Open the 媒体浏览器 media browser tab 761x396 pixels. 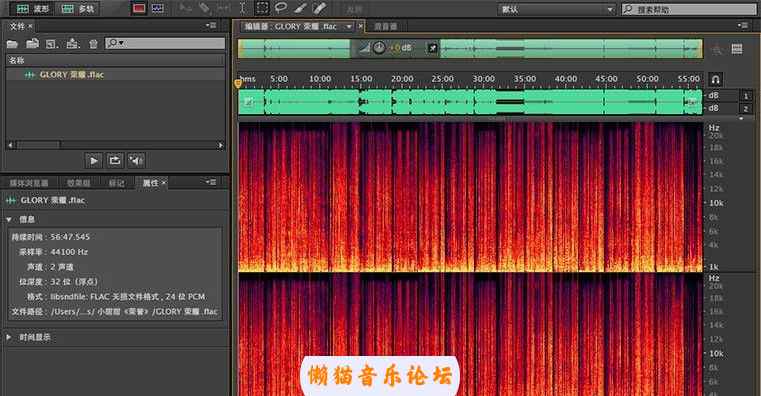pos(29,183)
